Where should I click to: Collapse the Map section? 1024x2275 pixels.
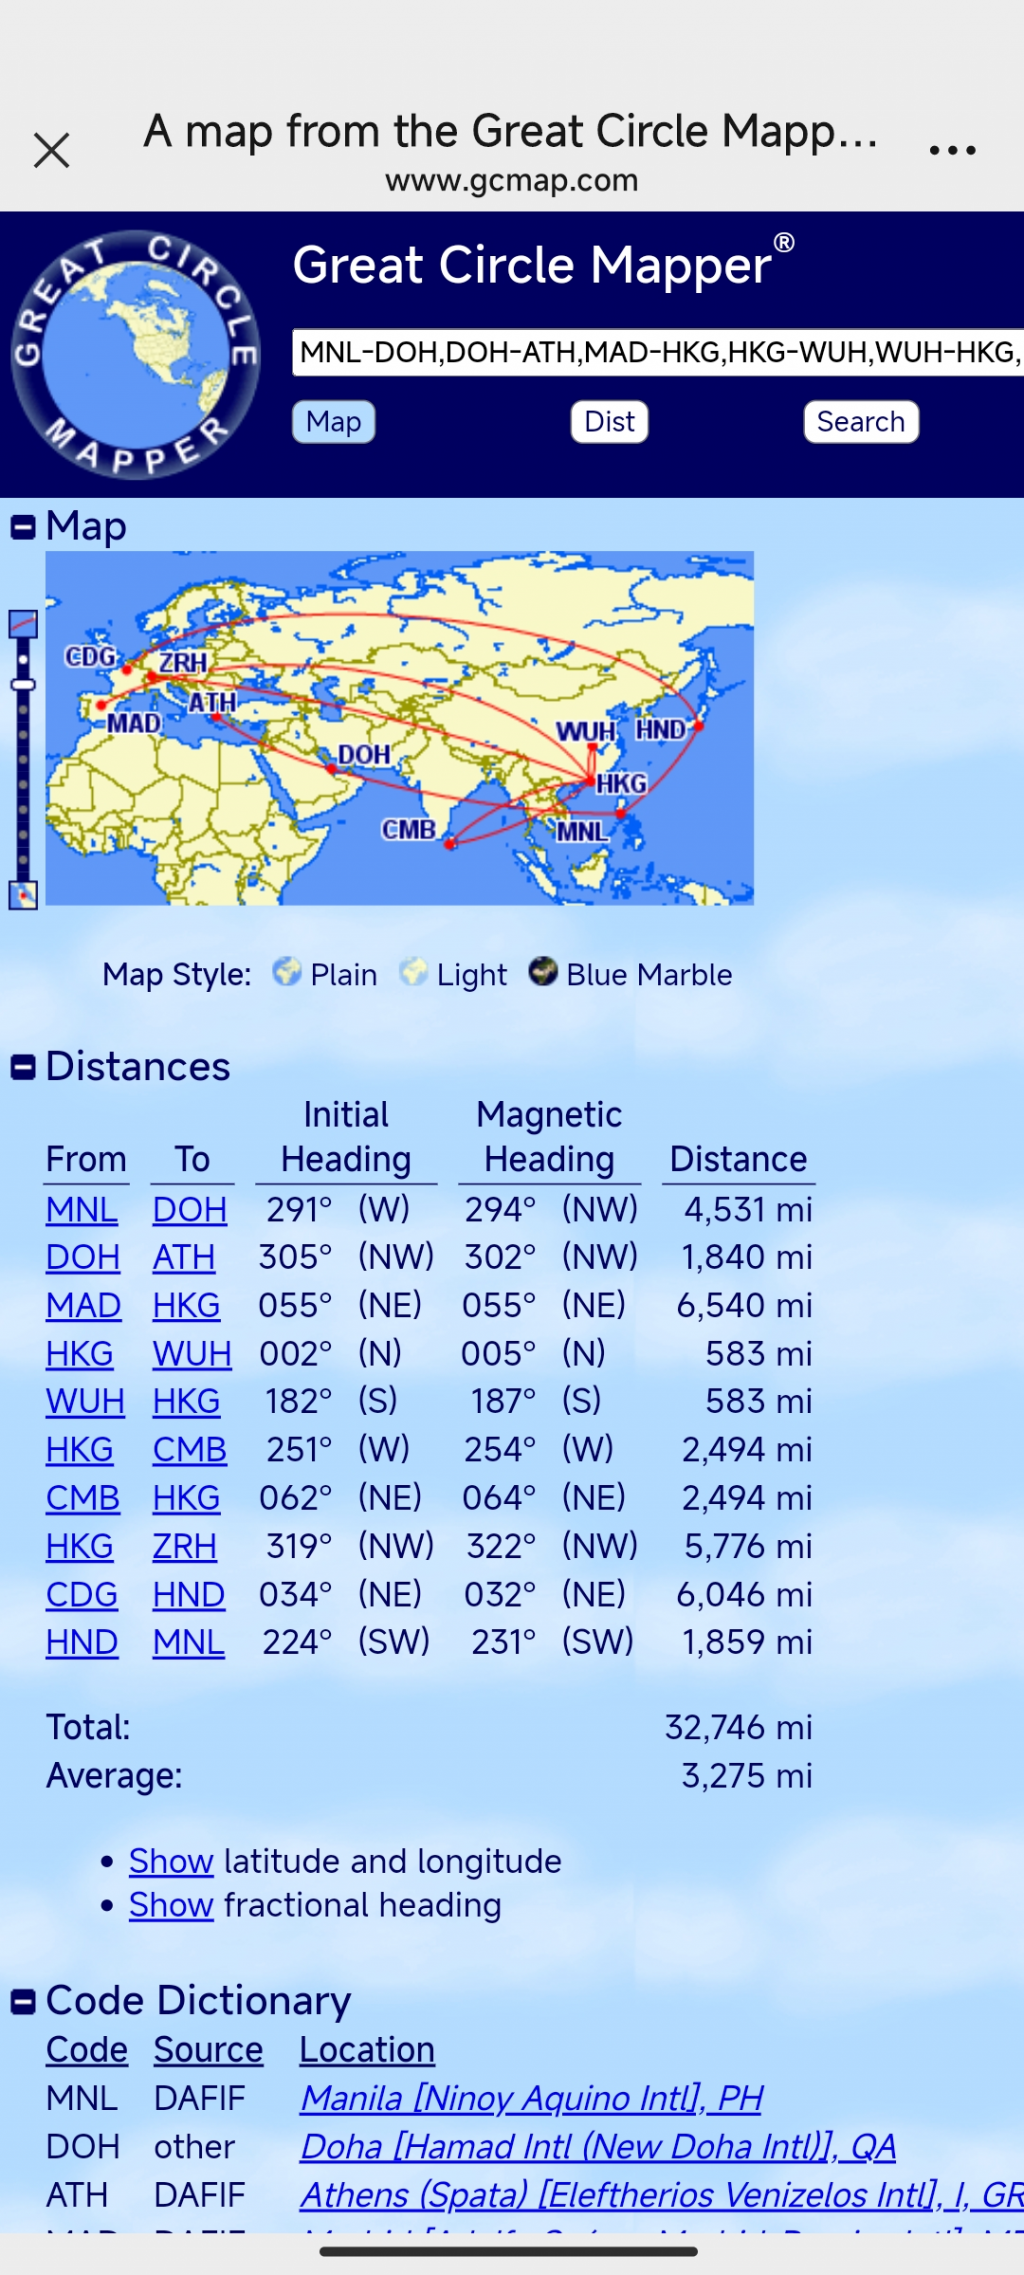tap(23, 527)
